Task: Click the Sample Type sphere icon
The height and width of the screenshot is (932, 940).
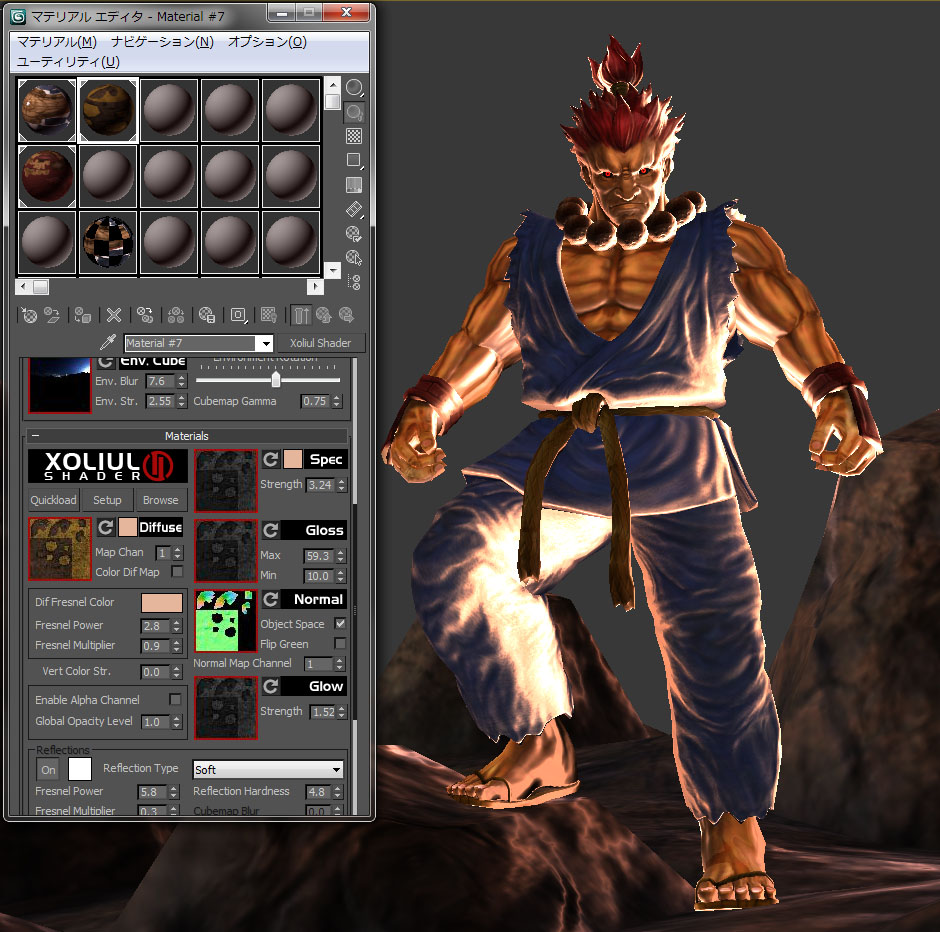Action: [354, 88]
